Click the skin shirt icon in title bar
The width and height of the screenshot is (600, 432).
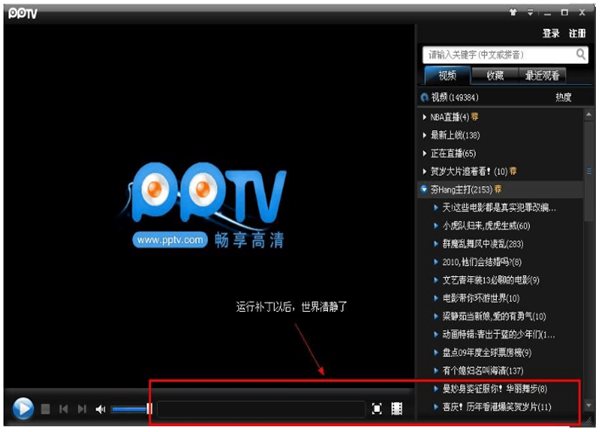513,13
